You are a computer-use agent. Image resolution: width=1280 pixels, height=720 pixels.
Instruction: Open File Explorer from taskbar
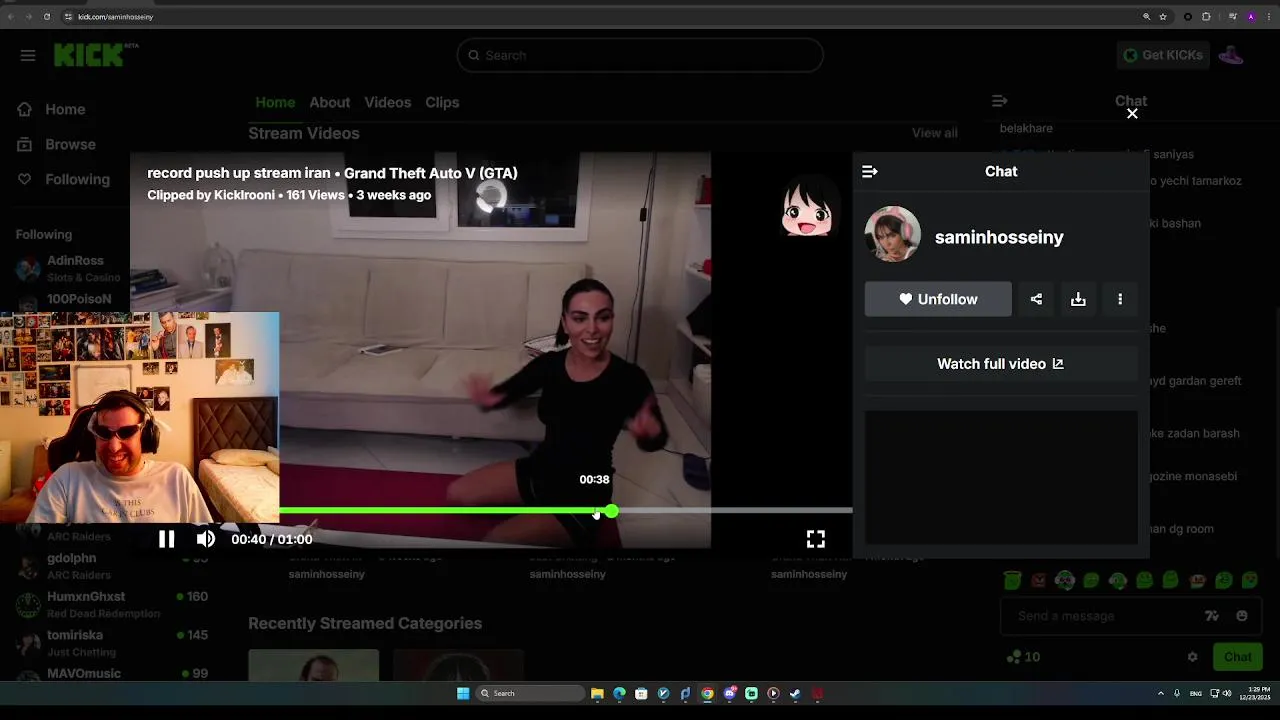[597, 693]
